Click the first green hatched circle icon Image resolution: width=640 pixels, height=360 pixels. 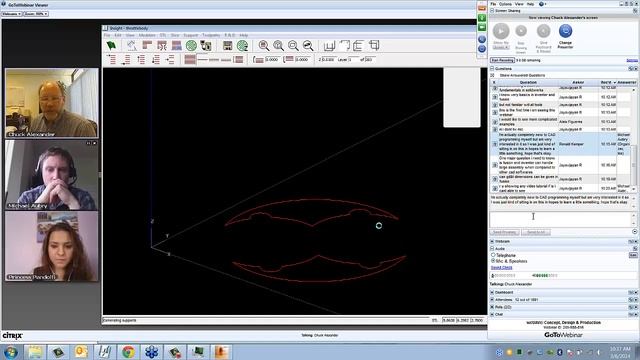click(191, 45)
